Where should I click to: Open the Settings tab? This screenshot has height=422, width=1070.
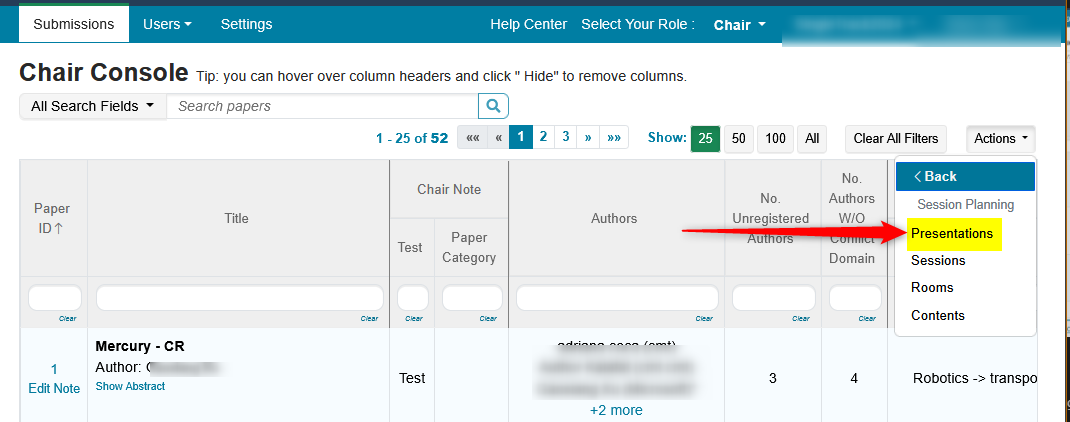click(x=246, y=23)
